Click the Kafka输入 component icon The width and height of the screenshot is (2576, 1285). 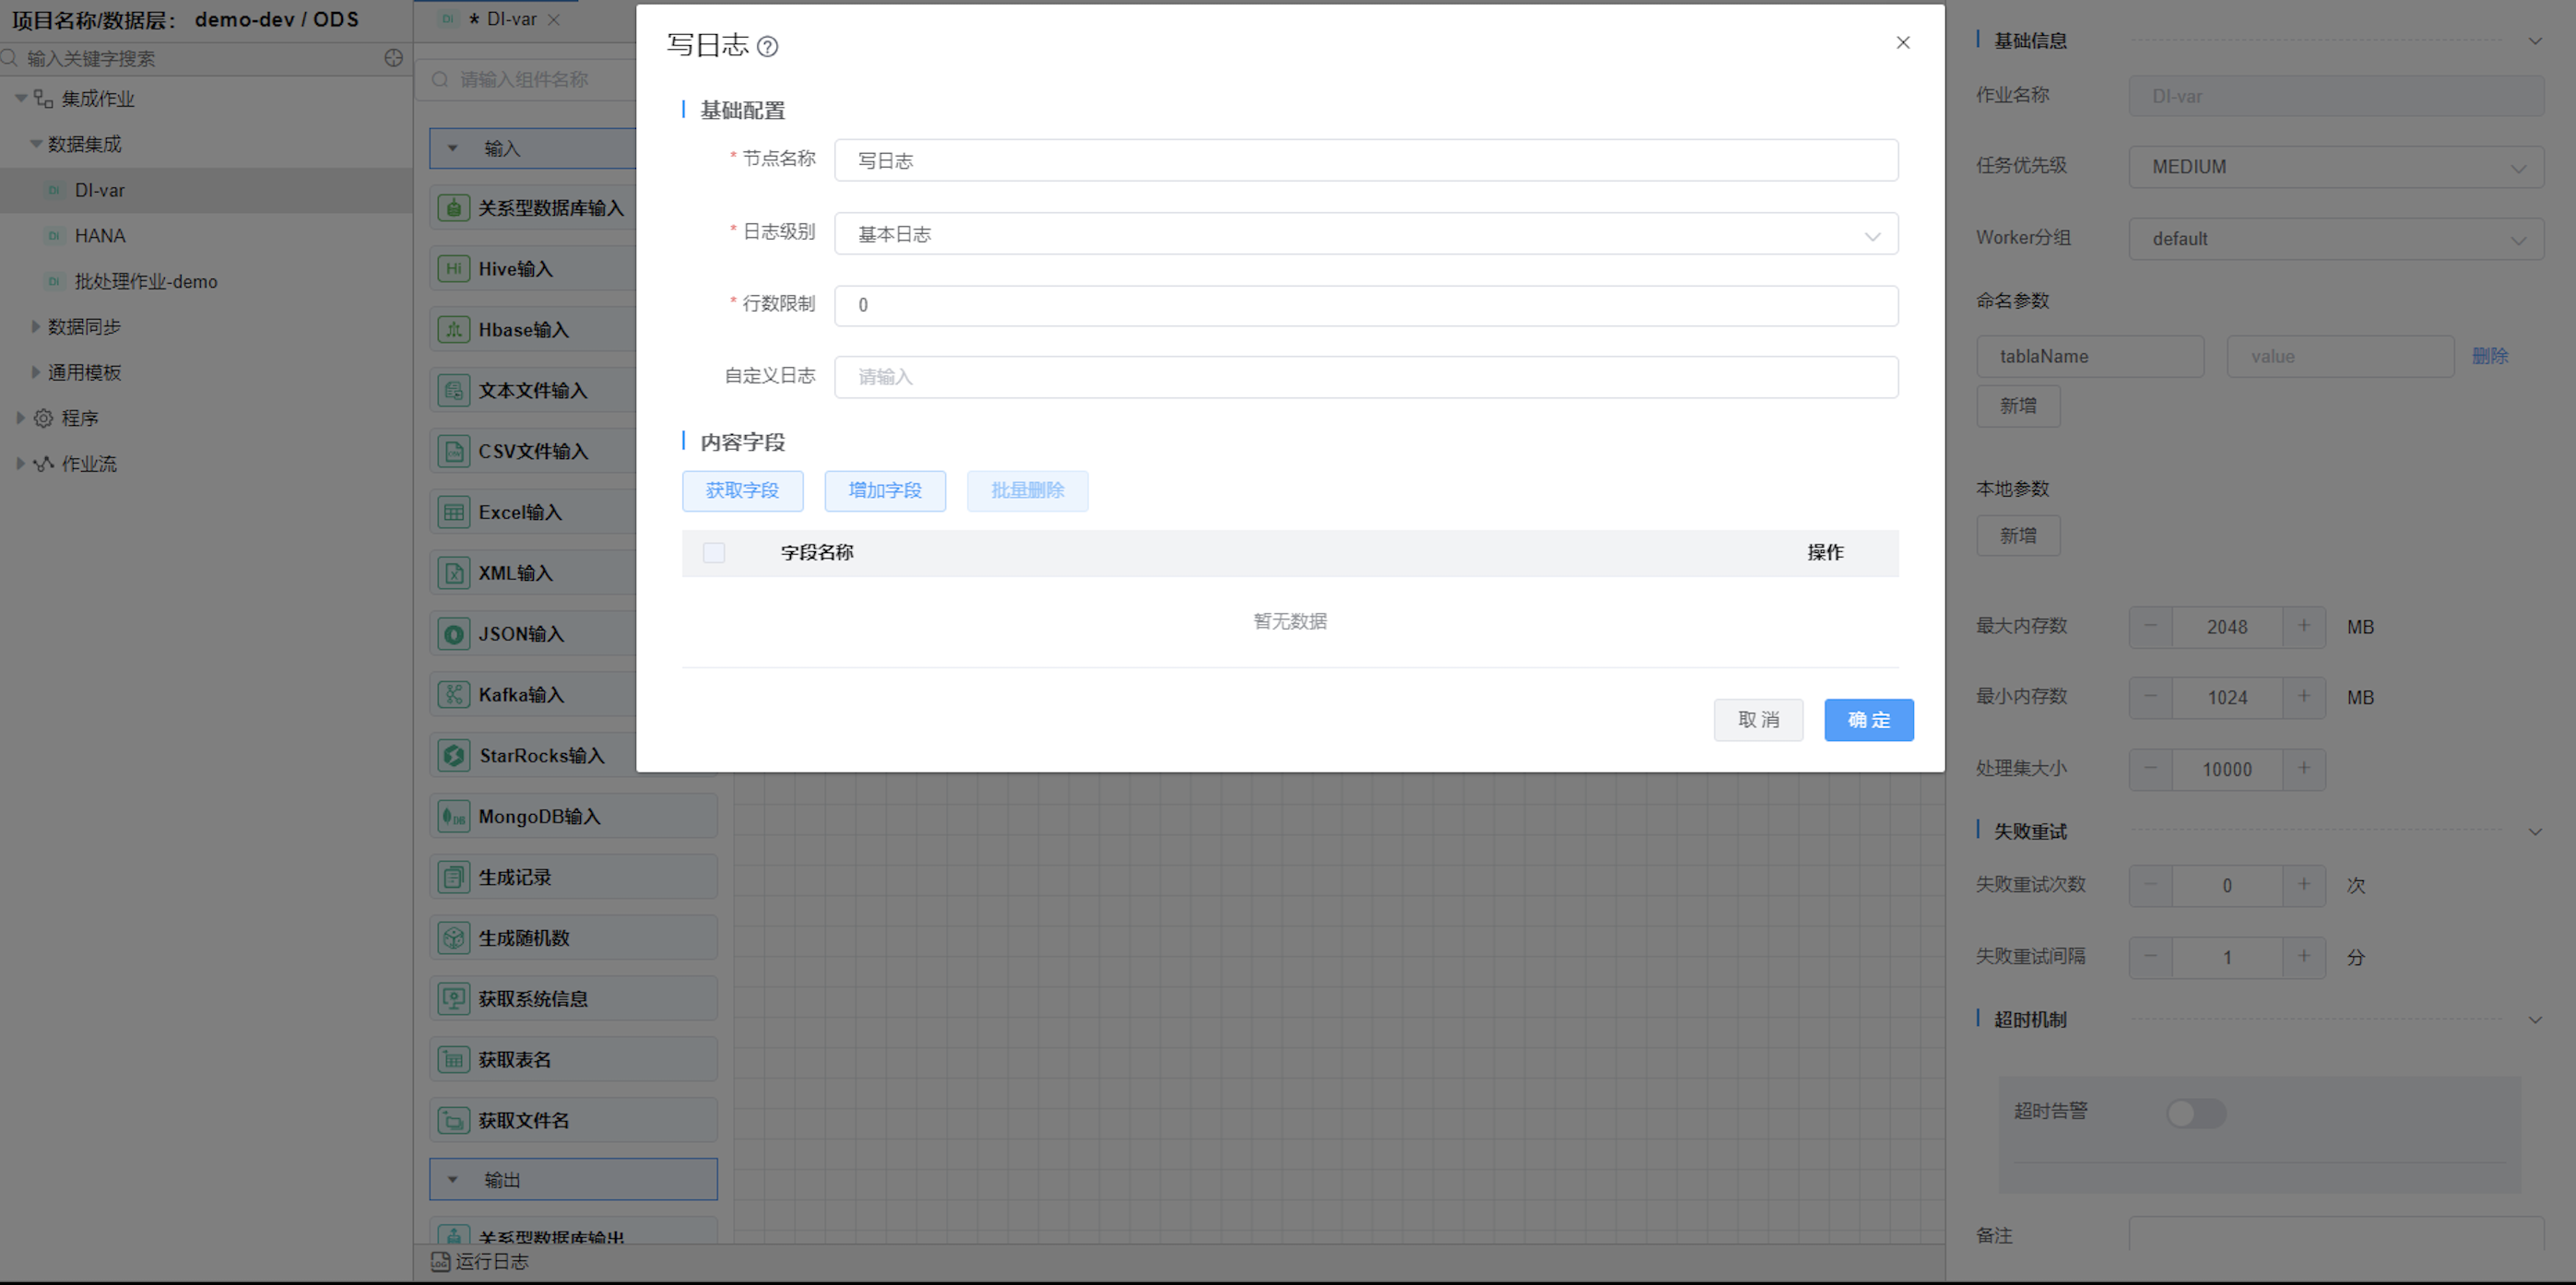453,694
